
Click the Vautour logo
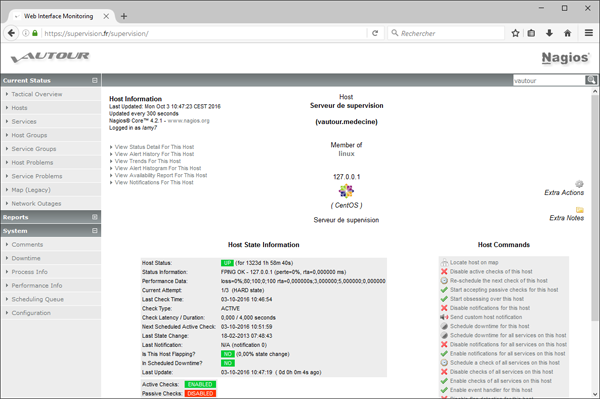[x=50, y=57]
